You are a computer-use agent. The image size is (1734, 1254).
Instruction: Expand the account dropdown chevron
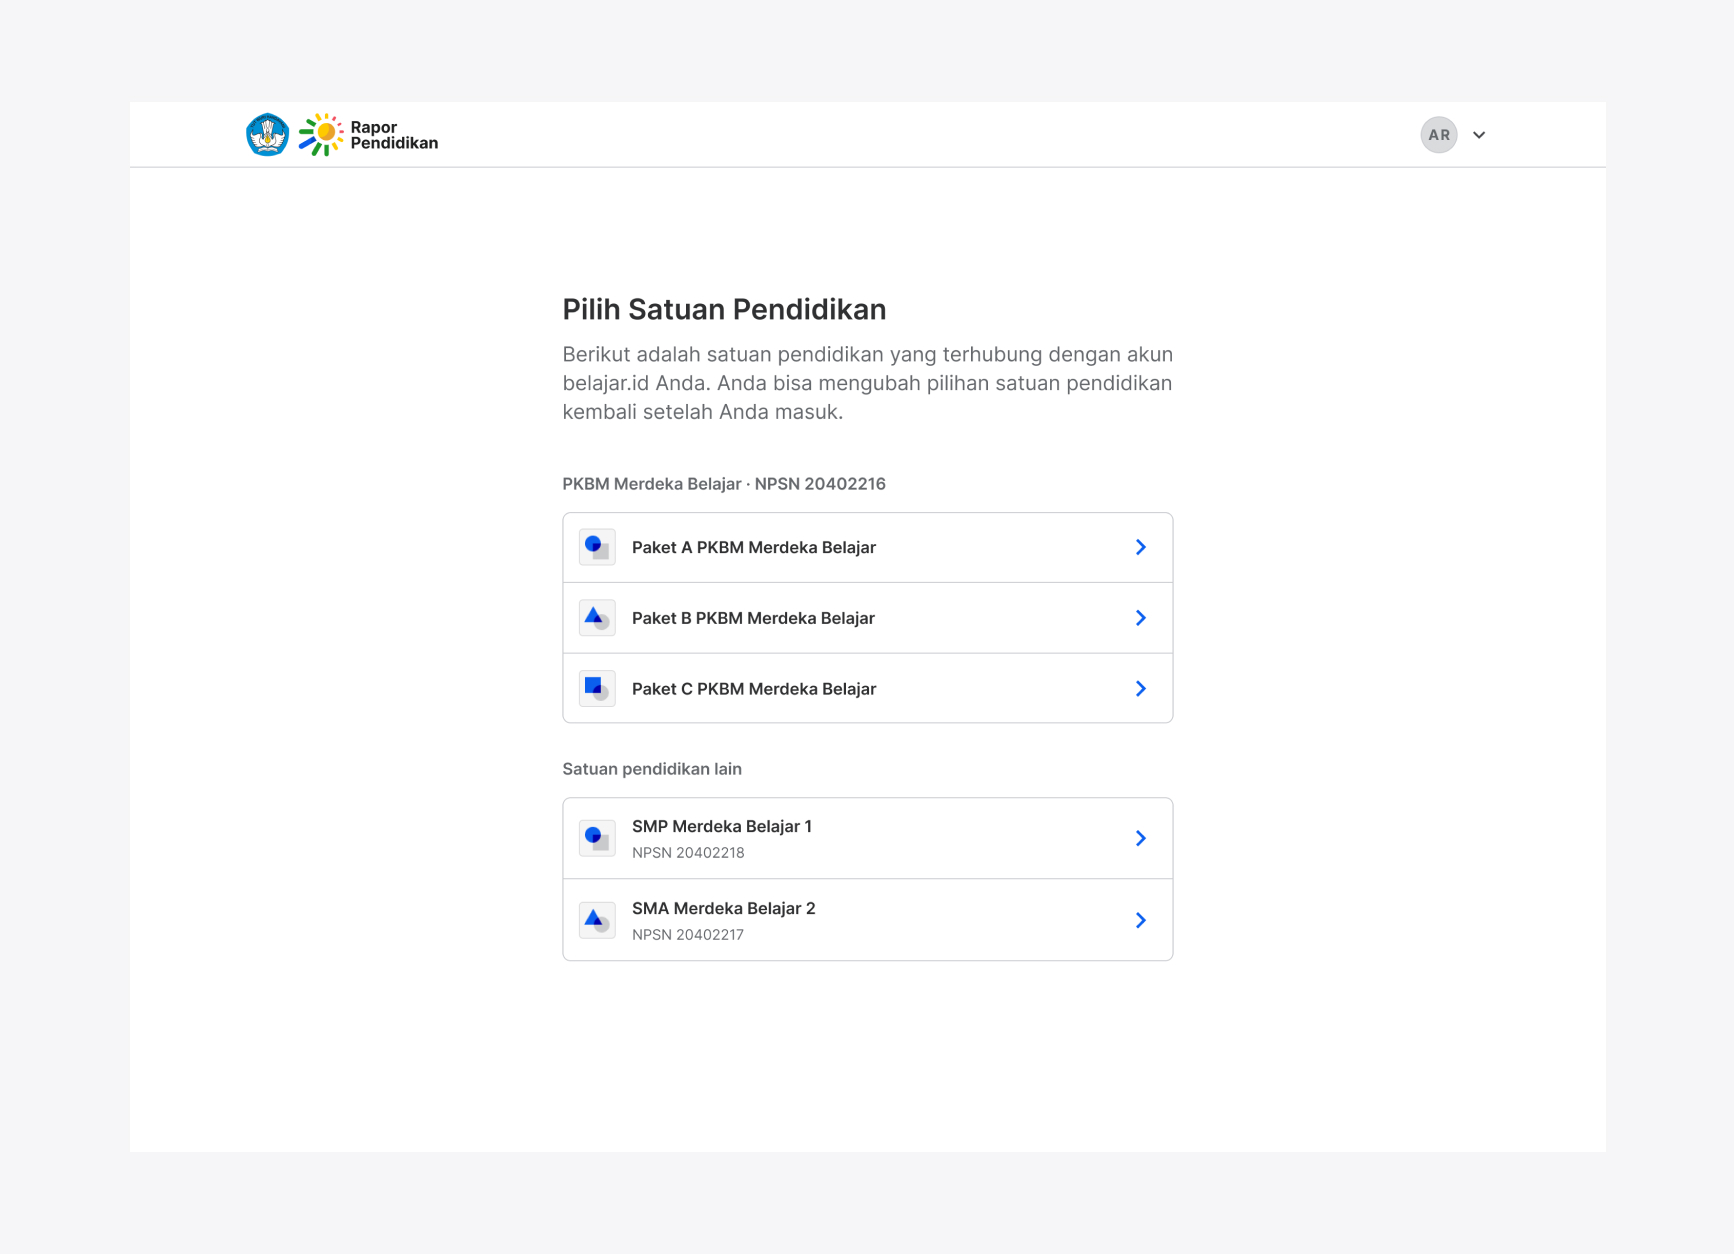click(x=1479, y=135)
